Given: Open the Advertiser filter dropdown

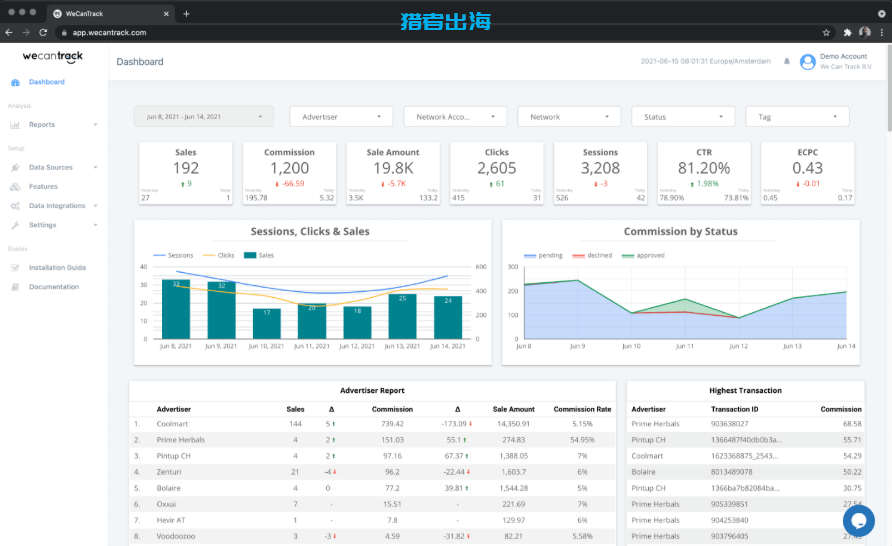Looking at the screenshot, I should tap(341, 117).
